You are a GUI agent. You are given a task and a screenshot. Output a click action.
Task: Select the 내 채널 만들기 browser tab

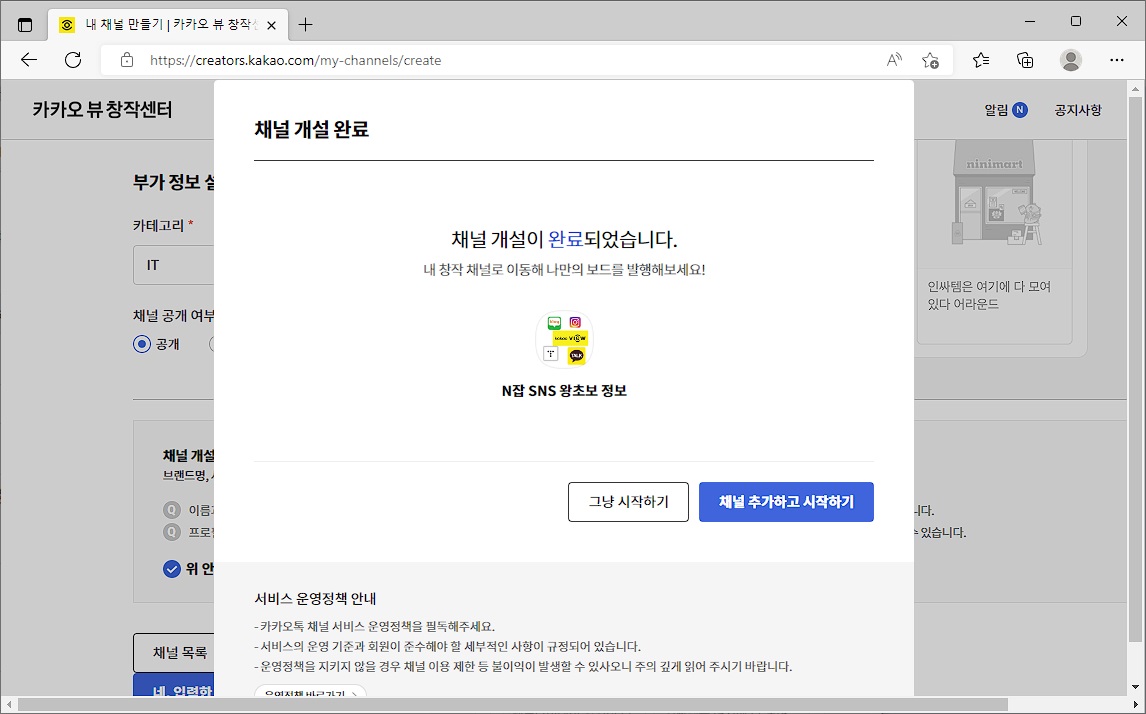[170, 25]
